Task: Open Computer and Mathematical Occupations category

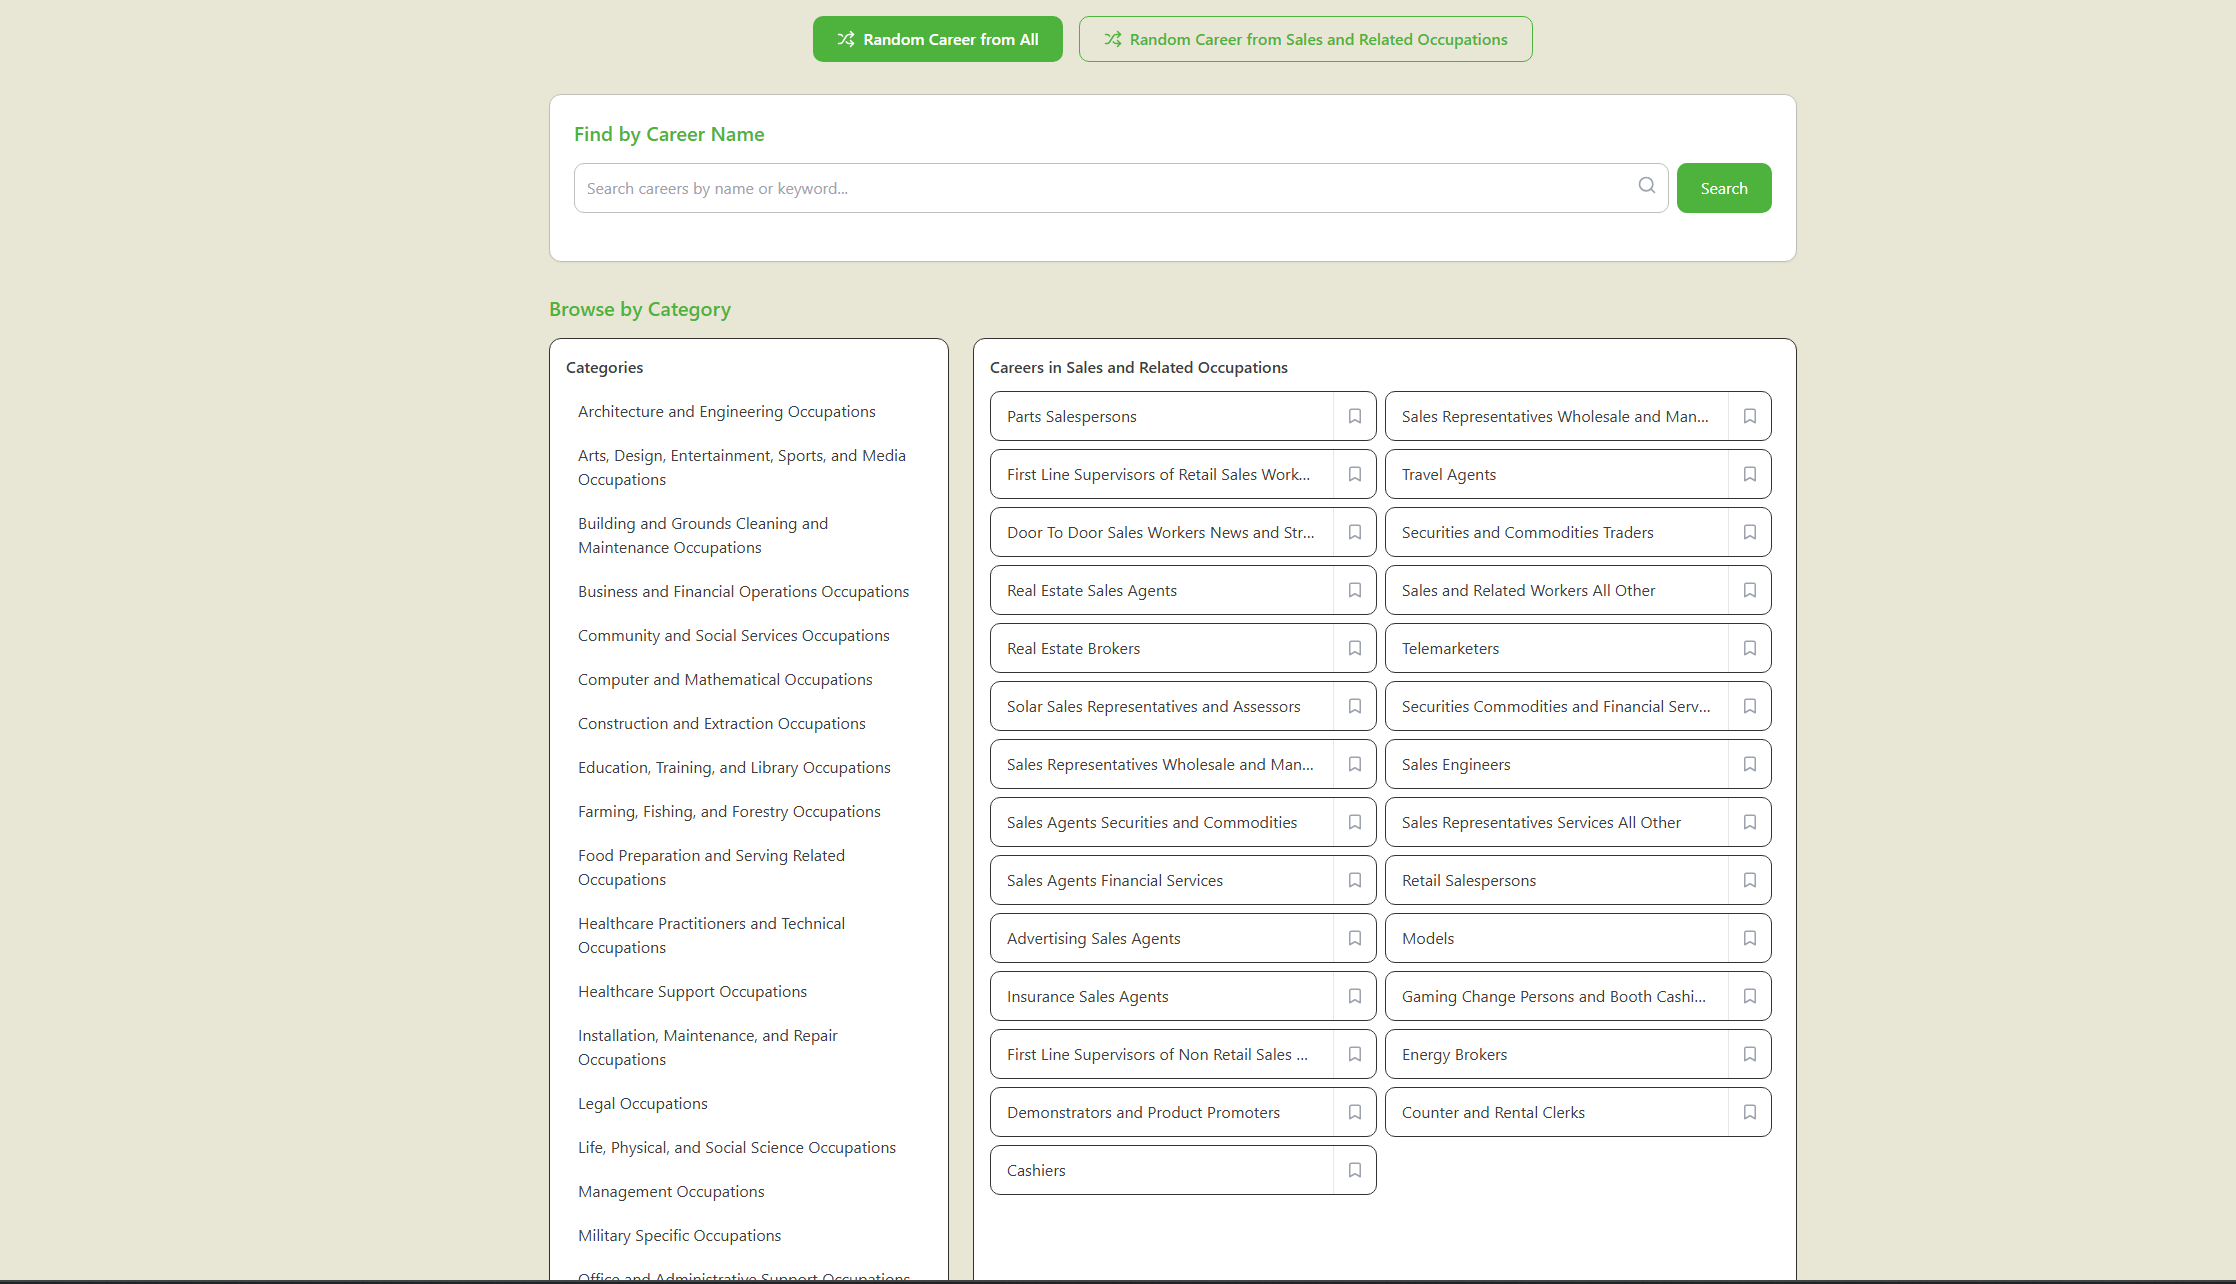Action: [x=725, y=679]
